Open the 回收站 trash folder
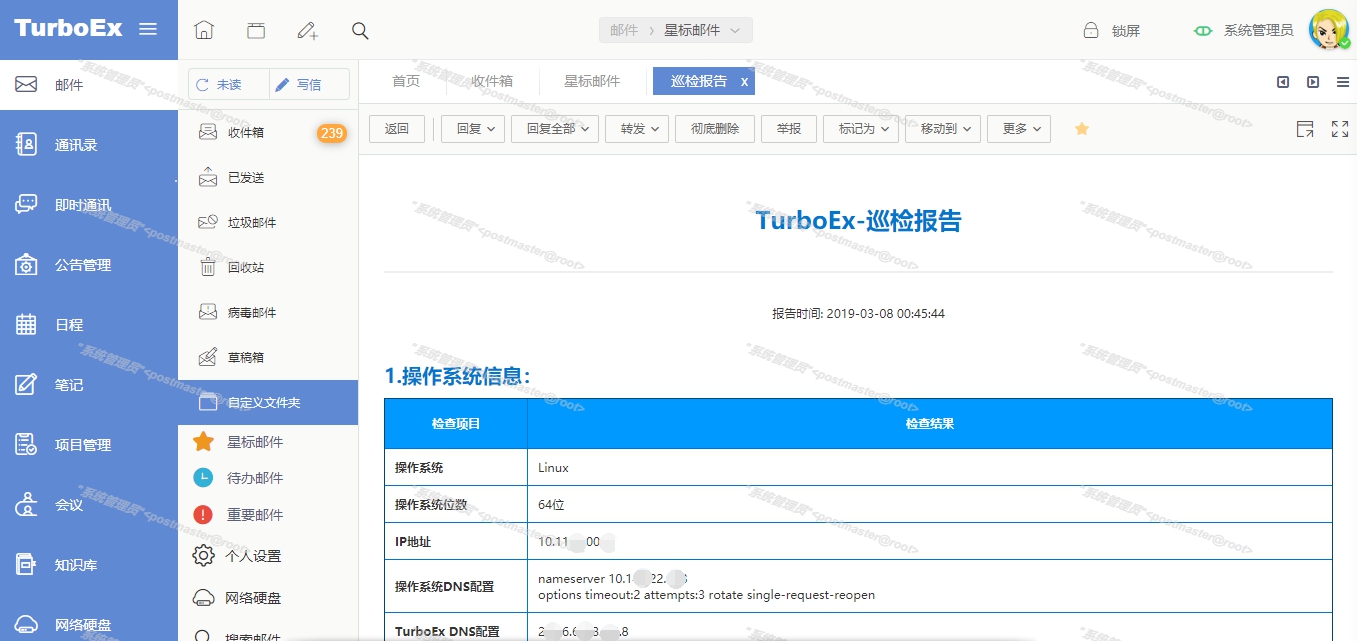1357x641 pixels. point(268,267)
